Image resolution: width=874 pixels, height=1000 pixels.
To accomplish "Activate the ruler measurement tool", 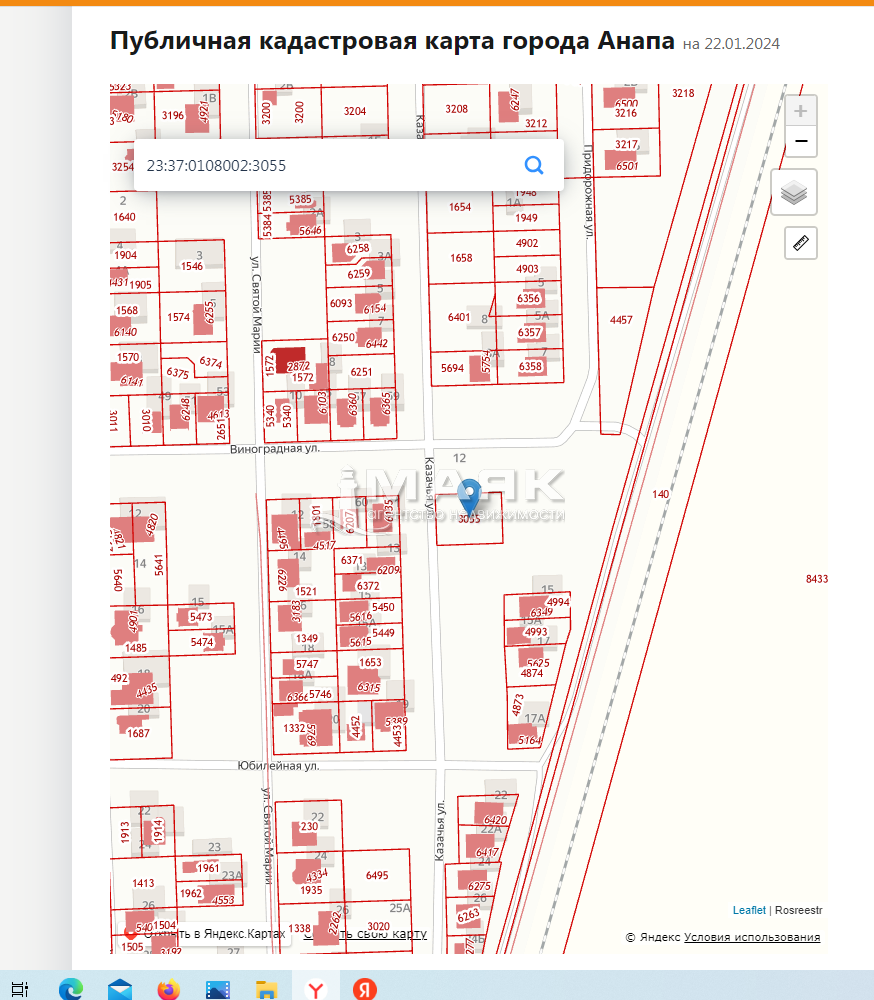I will [x=801, y=242].
